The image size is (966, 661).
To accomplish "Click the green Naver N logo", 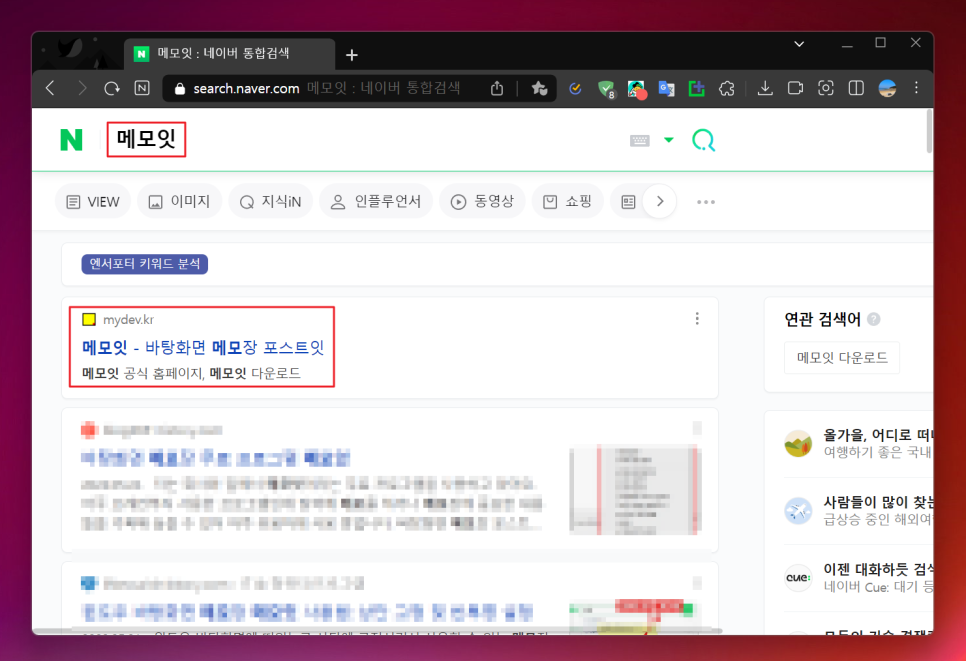I will [71, 140].
